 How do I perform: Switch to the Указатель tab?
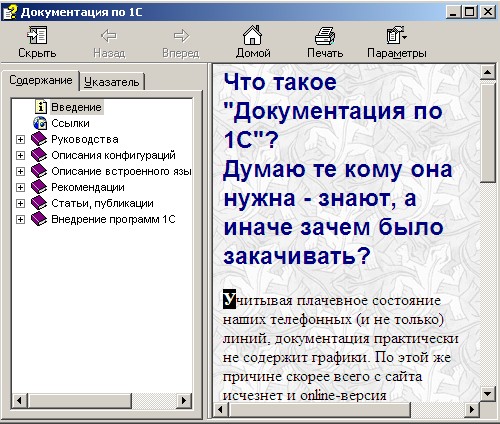[x=111, y=82]
